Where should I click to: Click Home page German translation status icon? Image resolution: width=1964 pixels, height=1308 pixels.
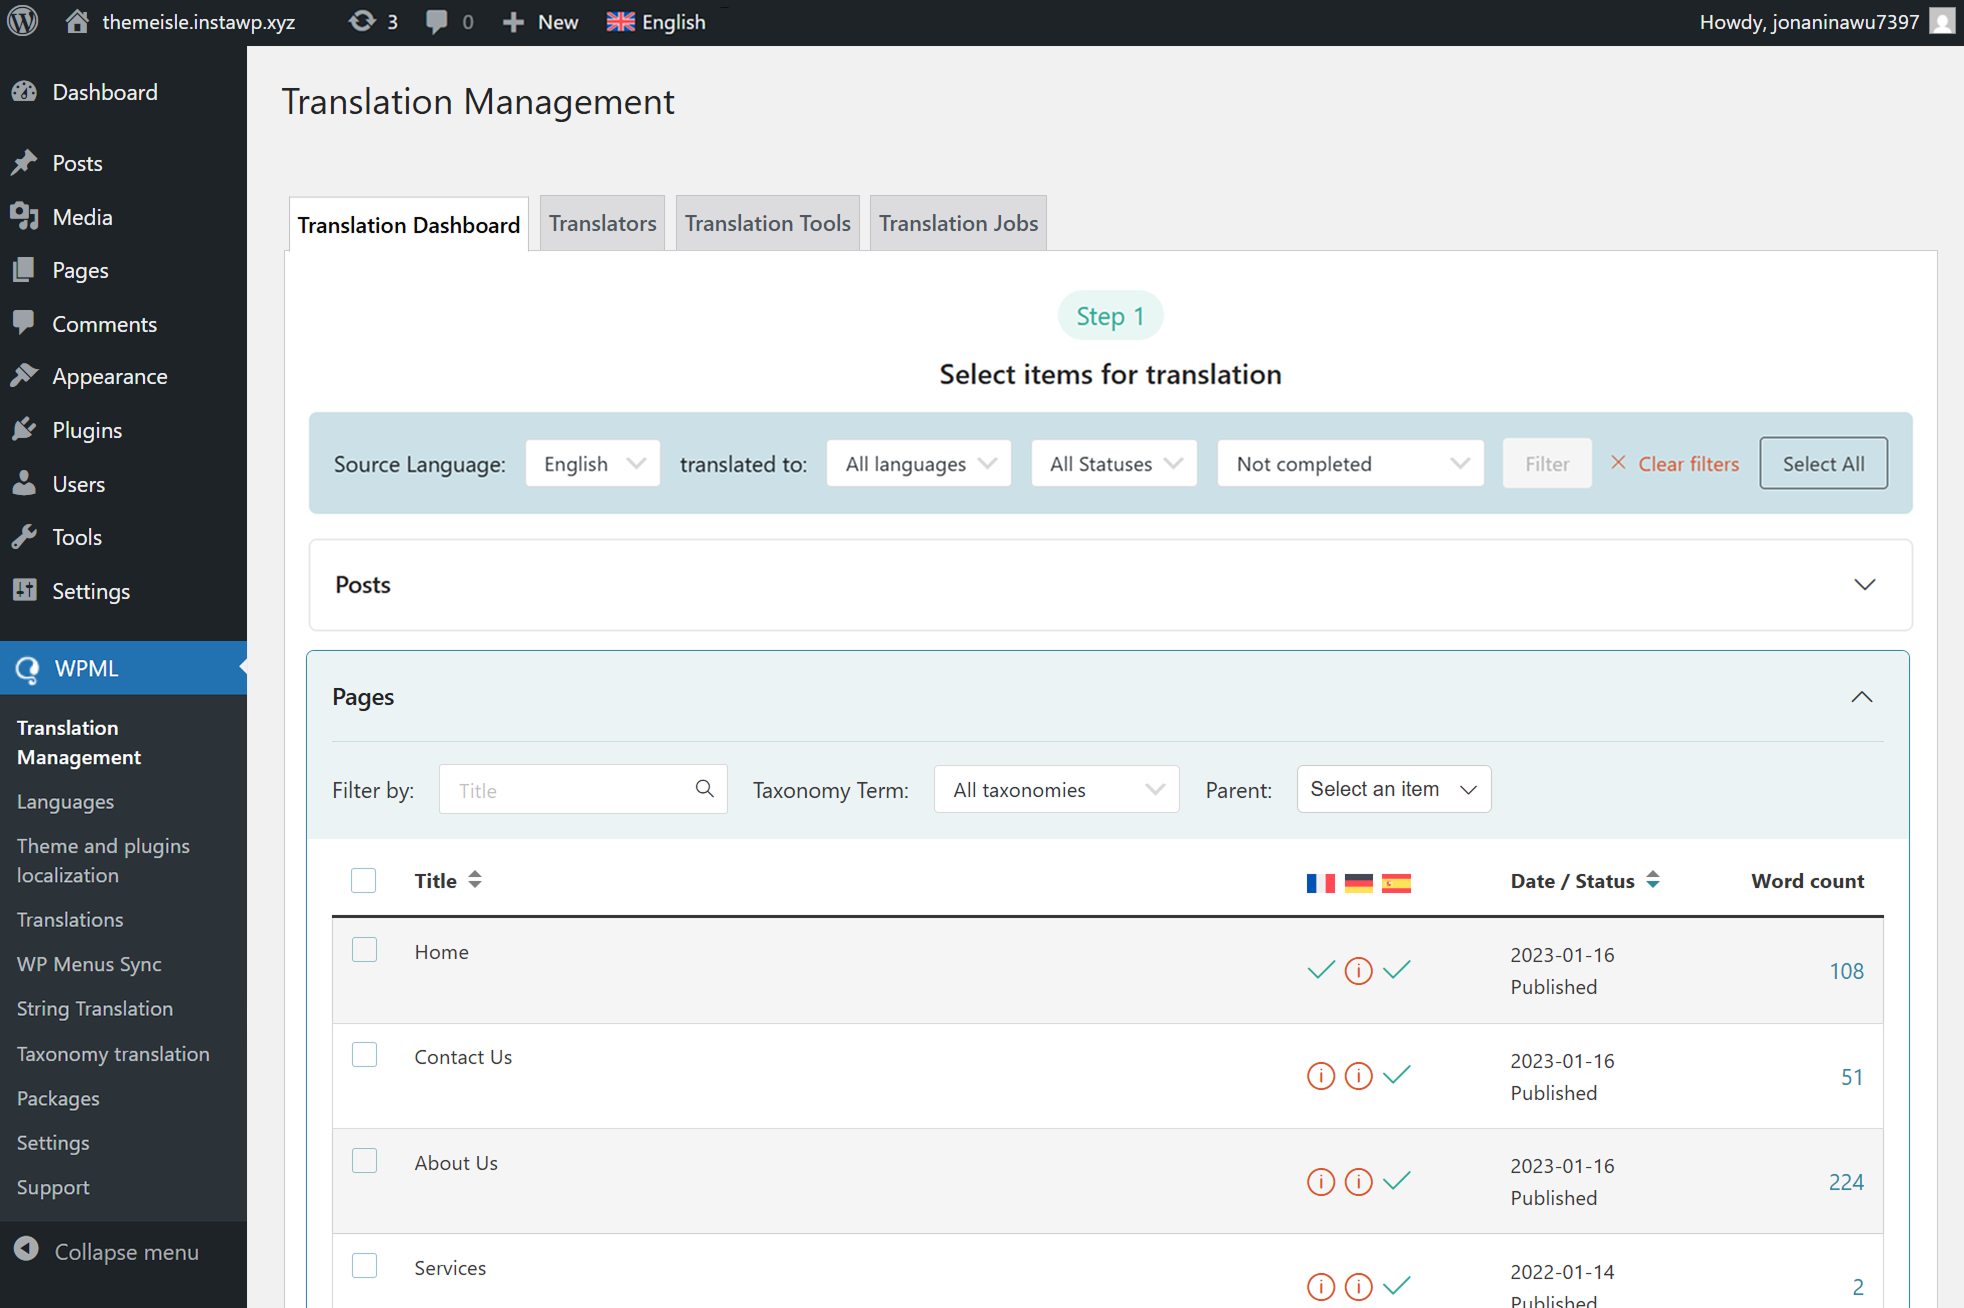pos(1358,970)
